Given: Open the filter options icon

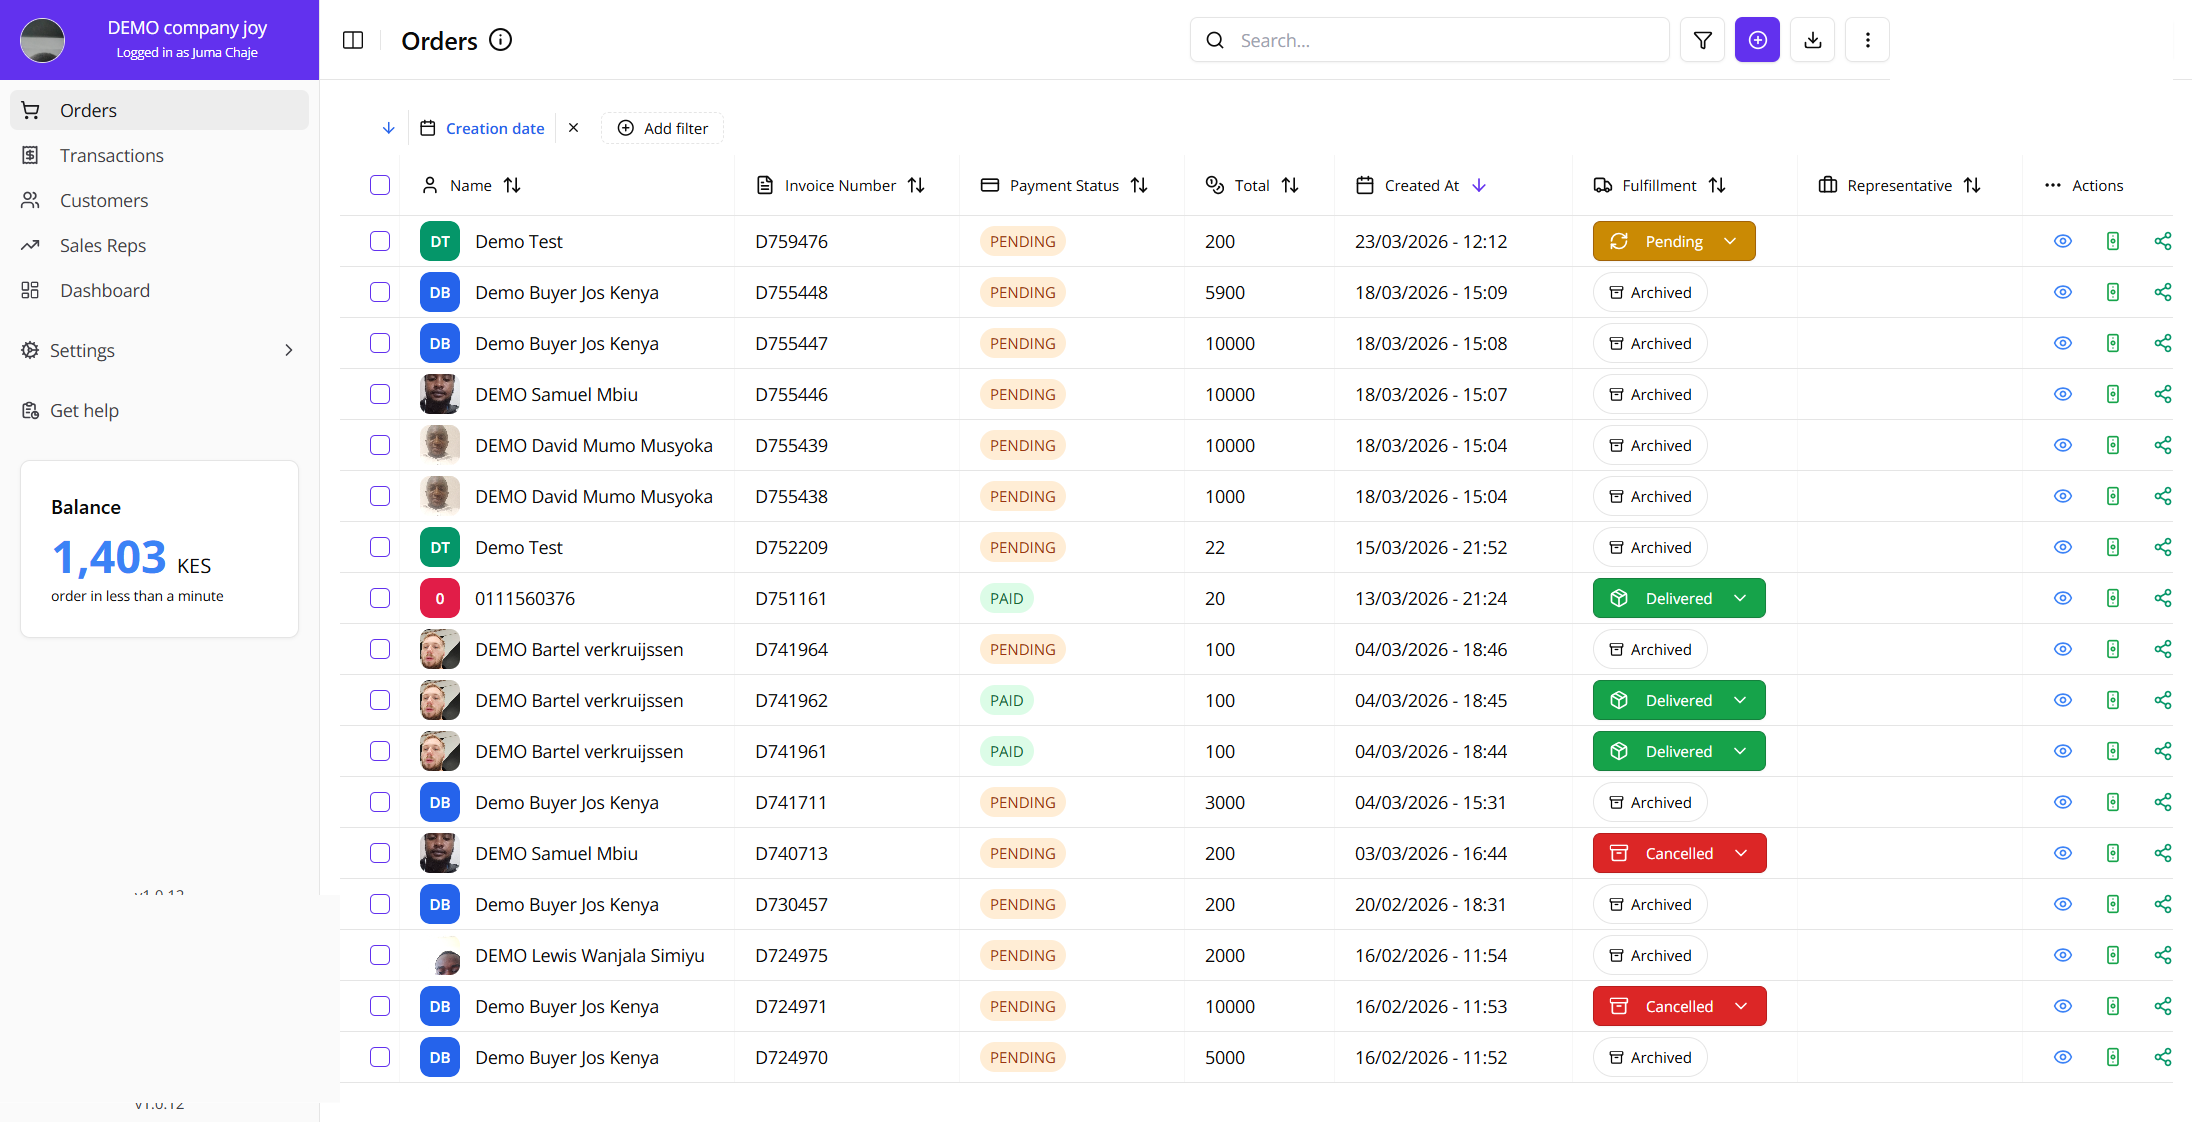Looking at the screenshot, I should click(1702, 40).
